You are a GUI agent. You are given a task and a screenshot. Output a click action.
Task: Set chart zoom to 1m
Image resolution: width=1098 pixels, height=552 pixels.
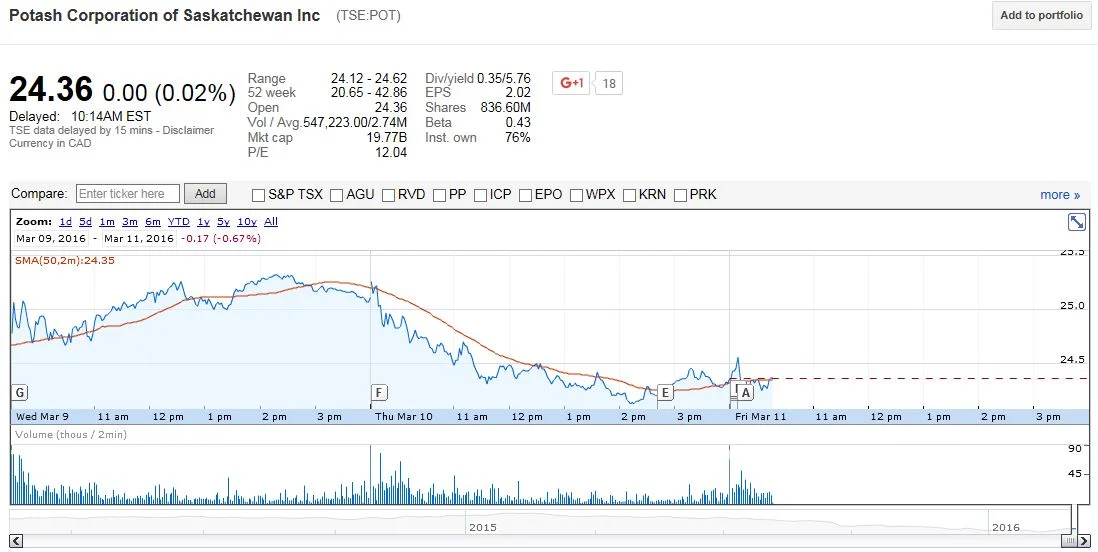pos(106,221)
